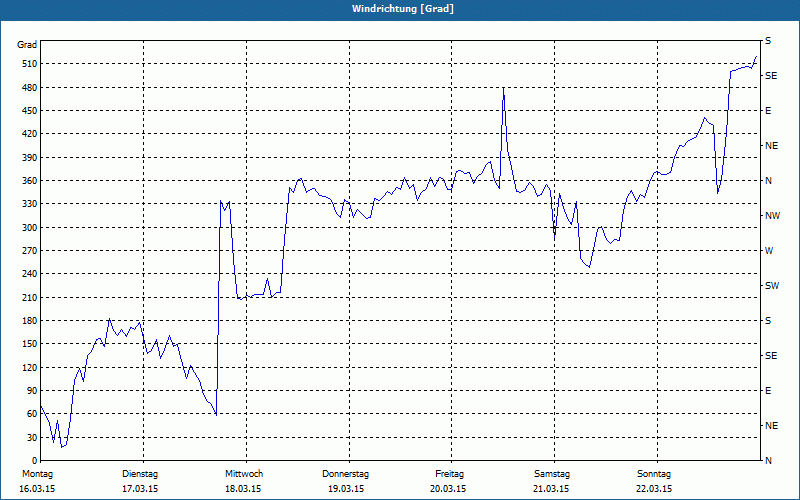The image size is (800, 500).
Task: Select the 390 y-axis value
Action: (30, 157)
